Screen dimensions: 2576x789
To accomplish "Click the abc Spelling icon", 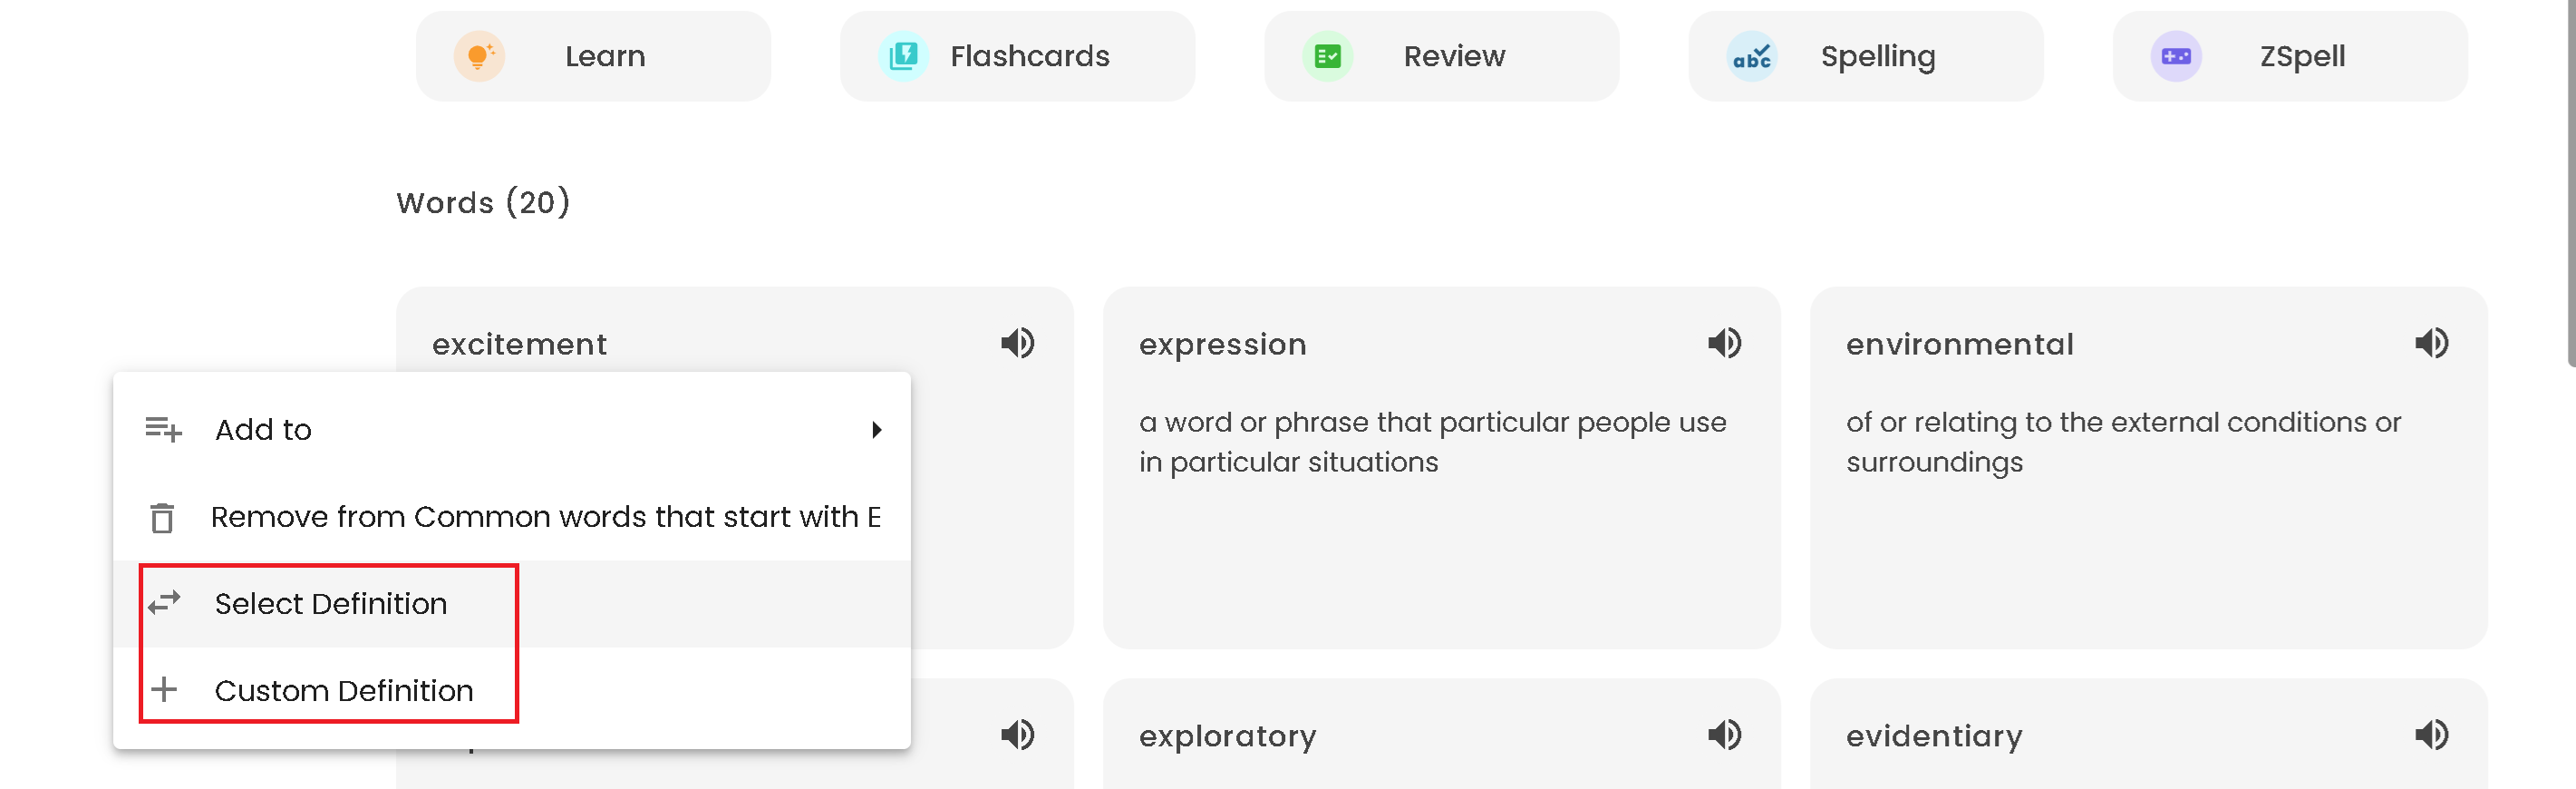I will click(1753, 56).
